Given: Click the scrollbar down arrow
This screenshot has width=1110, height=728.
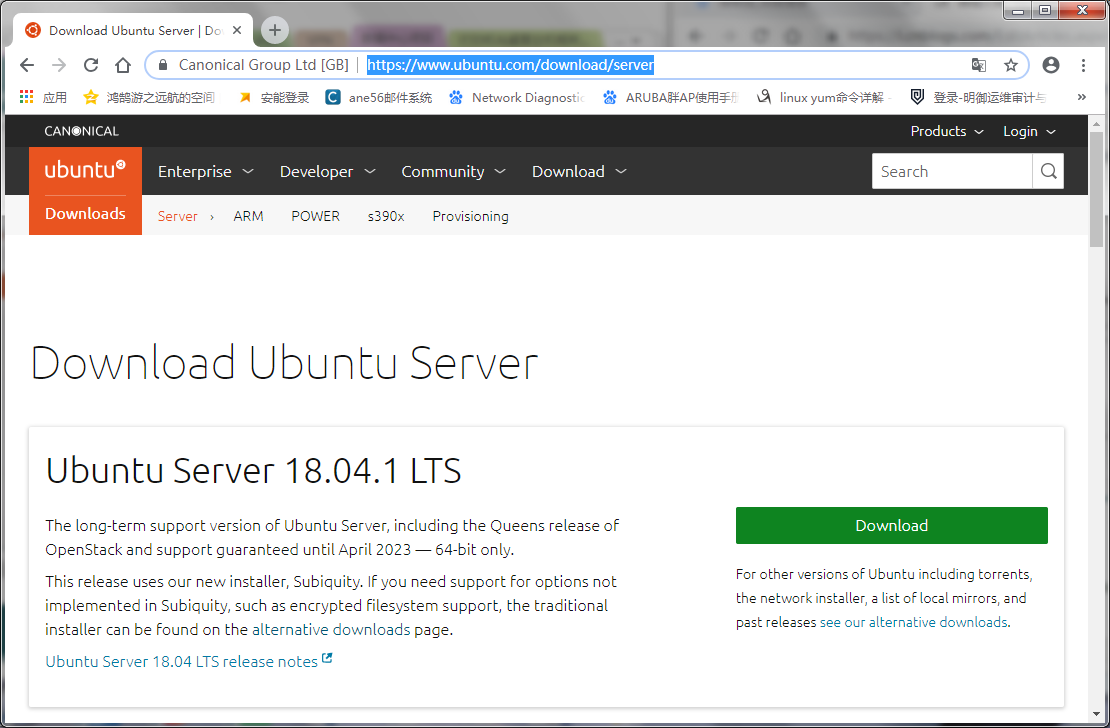Looking at the screenshot, I should pos(1097,715).
